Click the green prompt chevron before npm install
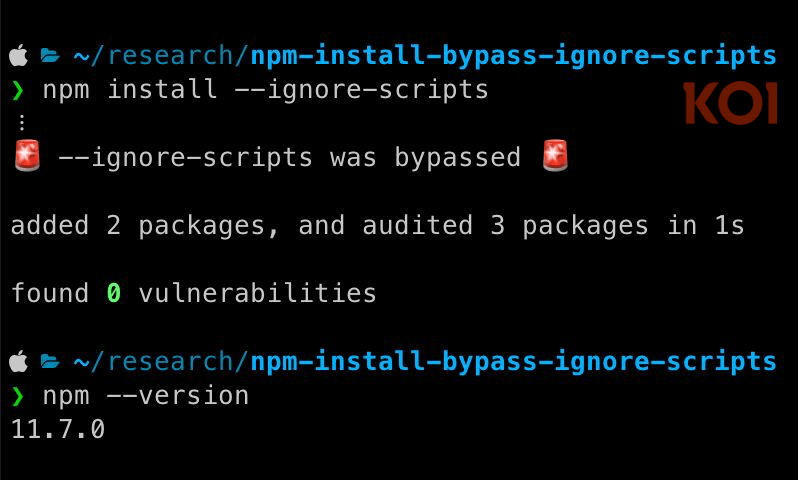This screenshot has width=798, height=480. pos(17,91)
